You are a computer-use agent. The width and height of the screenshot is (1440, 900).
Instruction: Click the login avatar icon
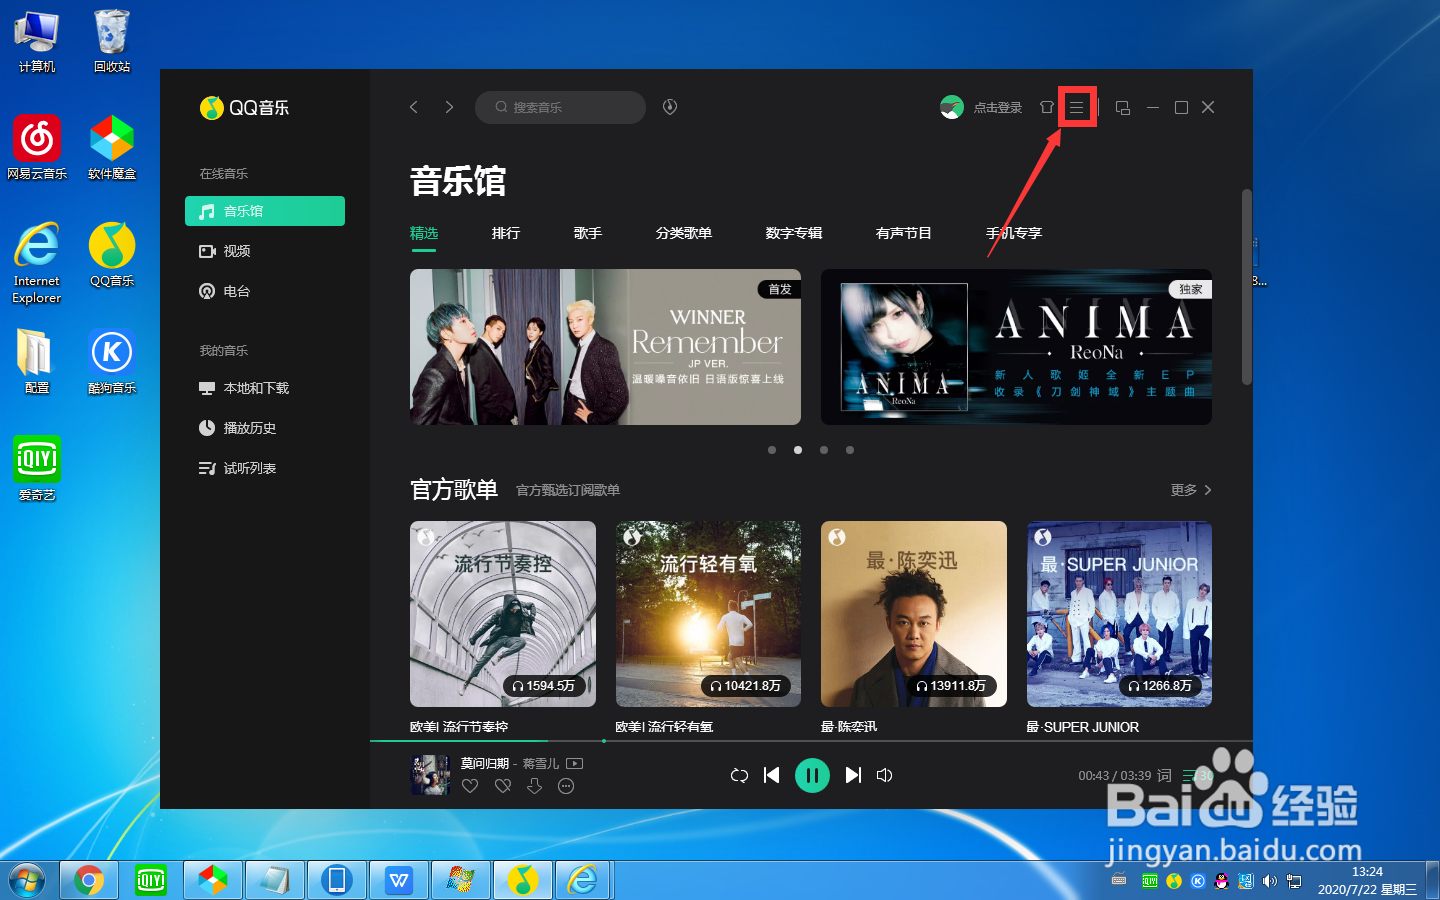(x=952, y=107)
